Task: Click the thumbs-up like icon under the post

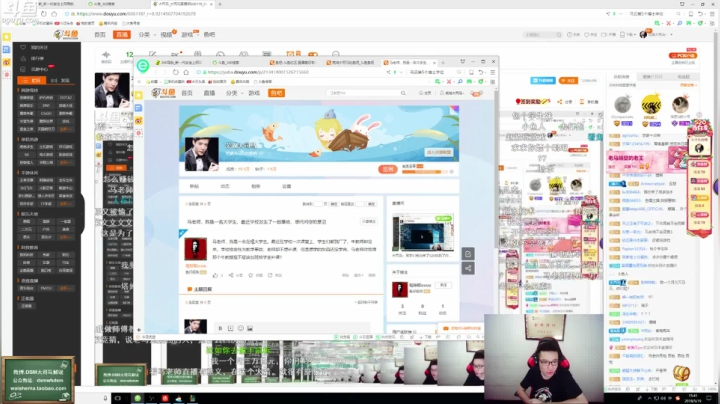Action: (x=215, y=275)
